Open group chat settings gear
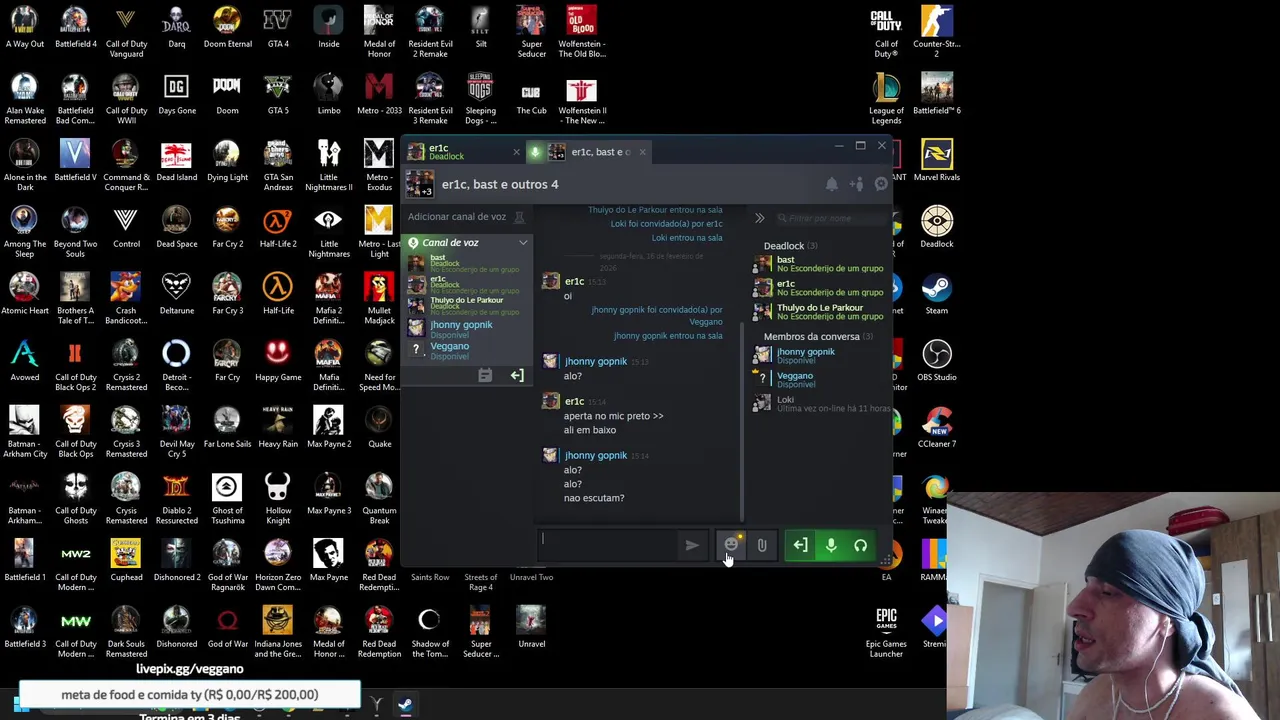This screenshot has height=720, width=1280. point(881,184)
